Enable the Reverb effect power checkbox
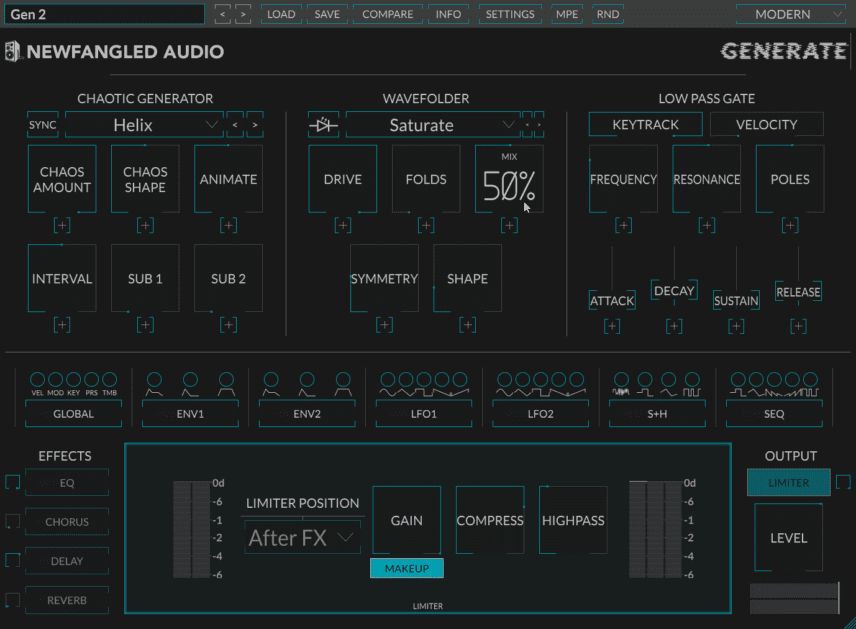Viewport: 856px width, 629px height. click(x=13, y=600)
